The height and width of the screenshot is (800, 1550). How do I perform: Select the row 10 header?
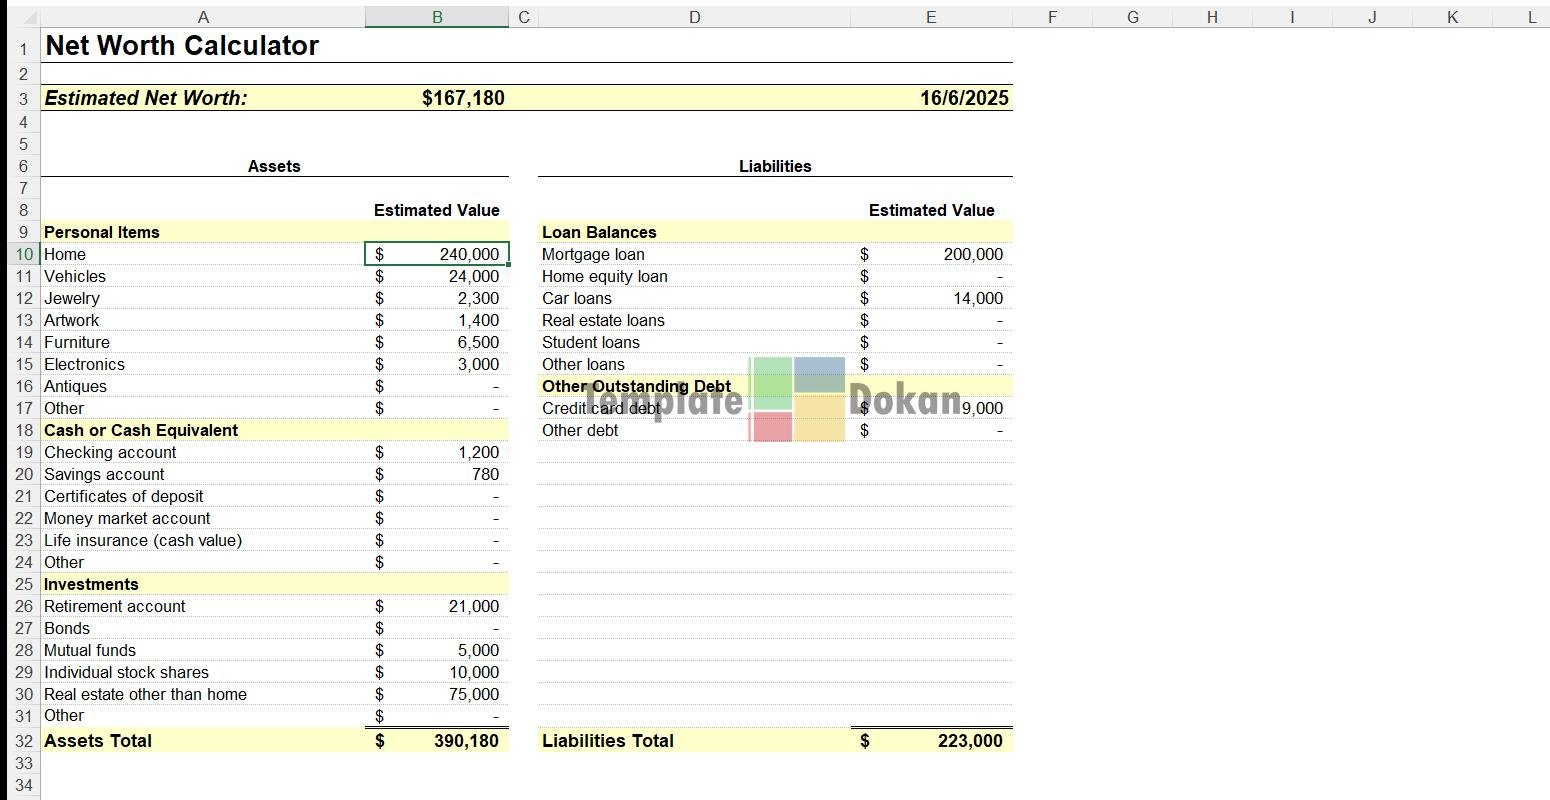24,254
